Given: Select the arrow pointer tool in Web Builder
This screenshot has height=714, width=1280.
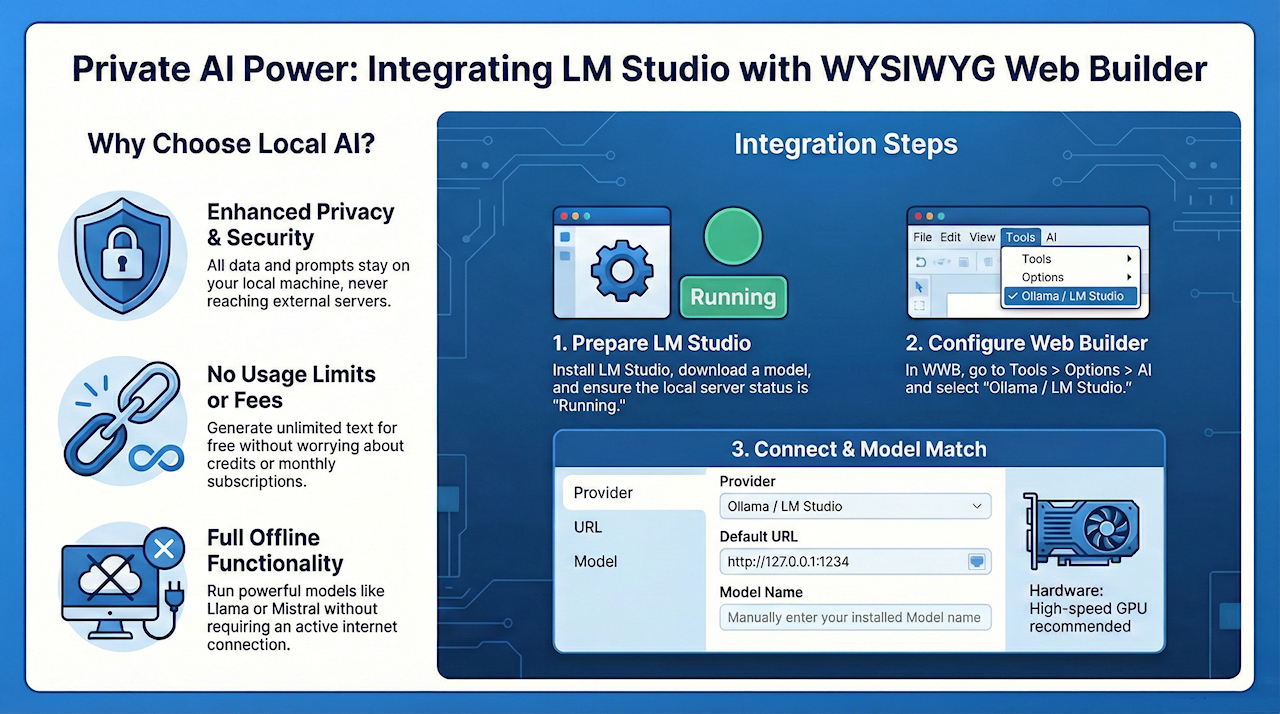Looking at the screenshot, I should point(919,286).
